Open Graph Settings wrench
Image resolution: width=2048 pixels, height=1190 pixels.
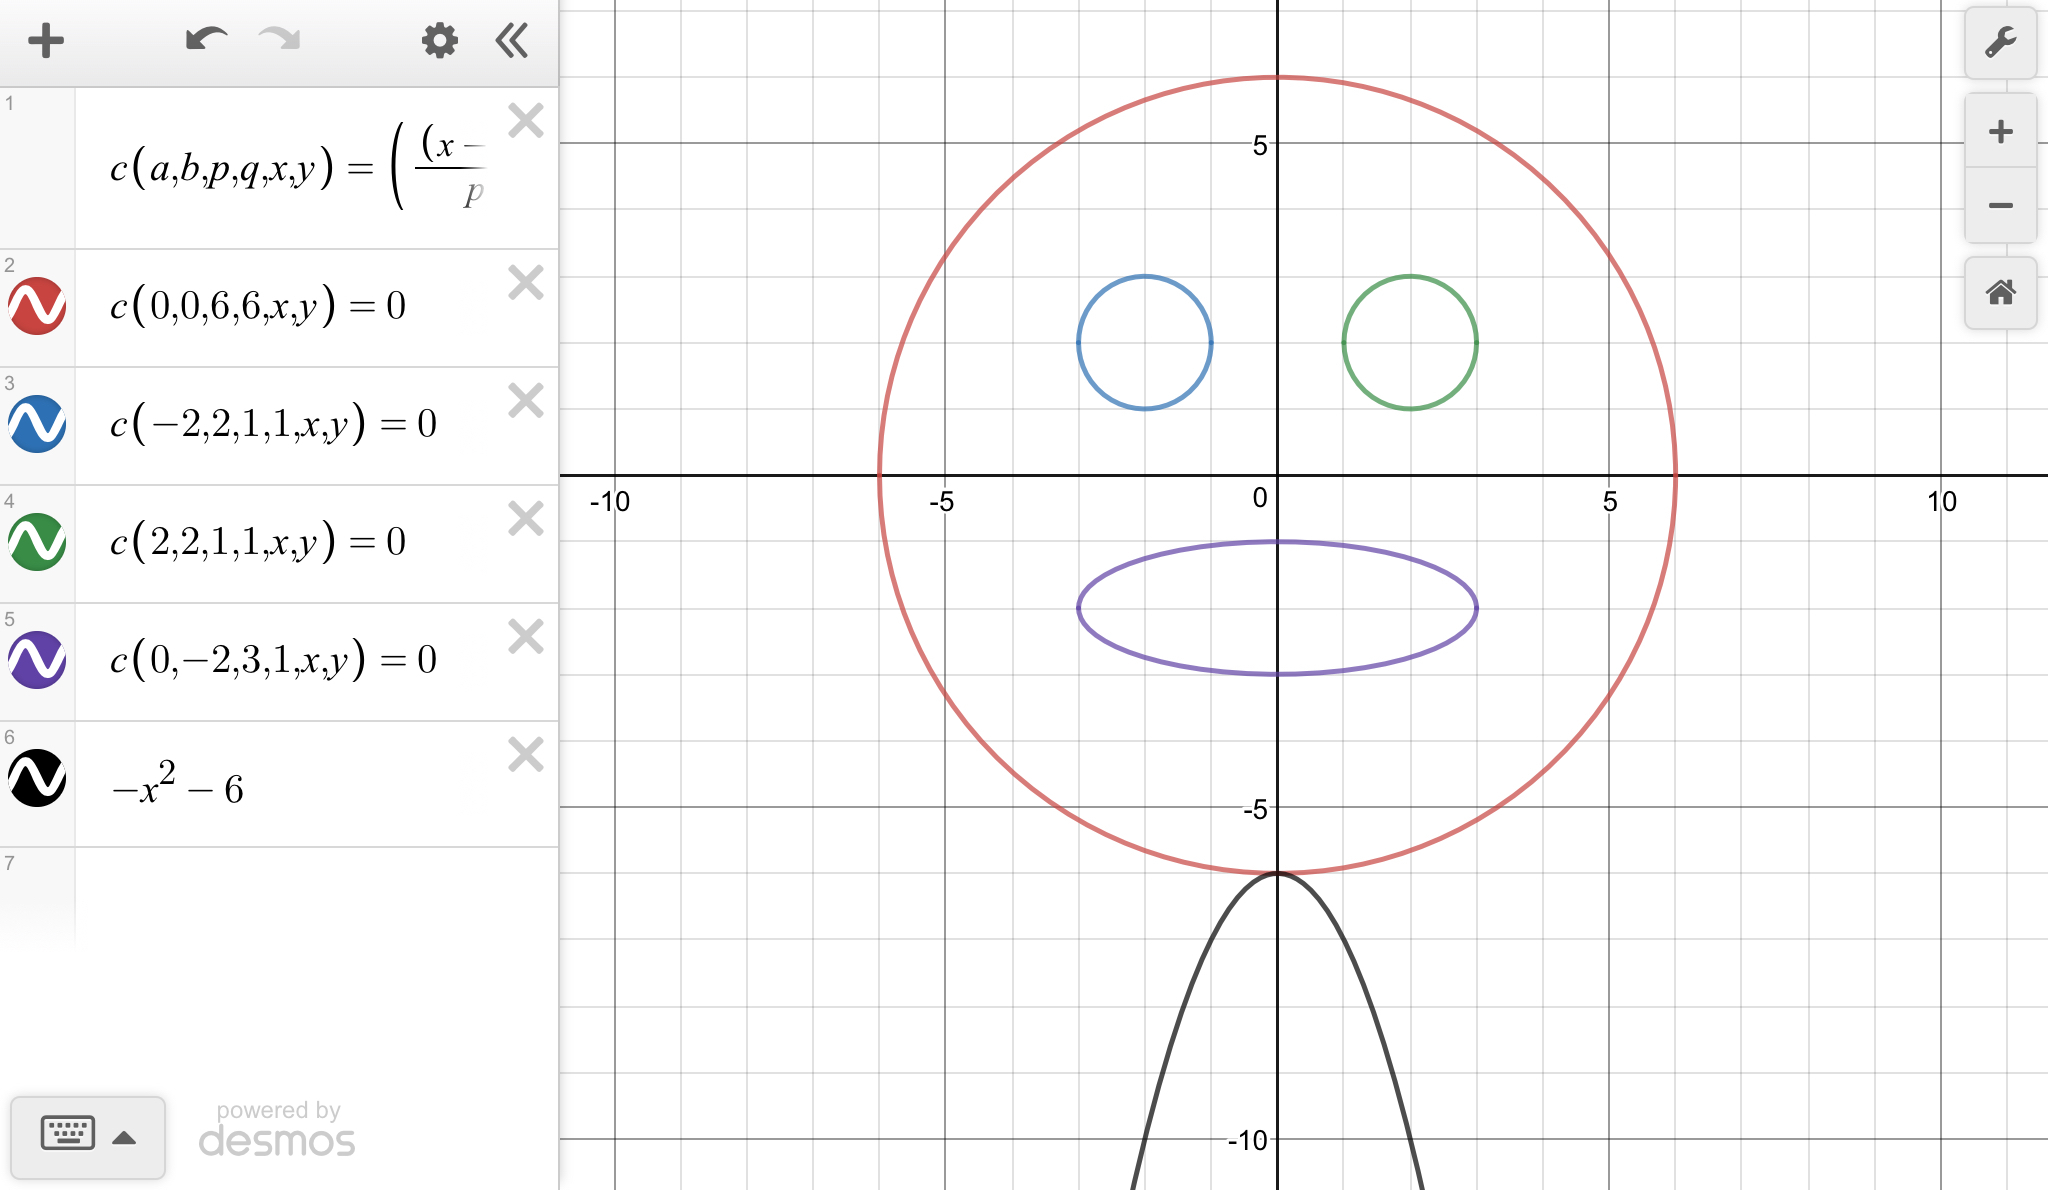click(2000, 42)
